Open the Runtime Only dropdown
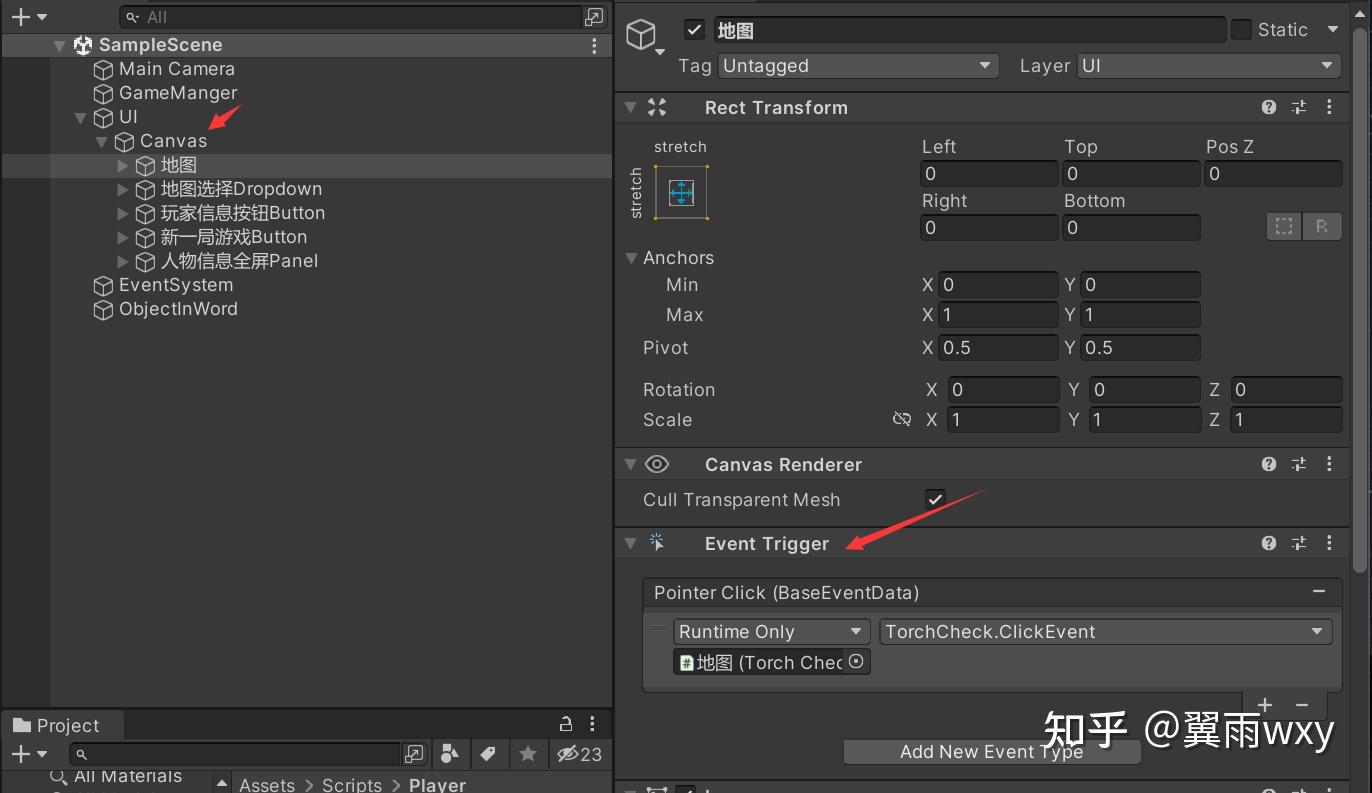 pyautogui.click(x=770, y=631)
